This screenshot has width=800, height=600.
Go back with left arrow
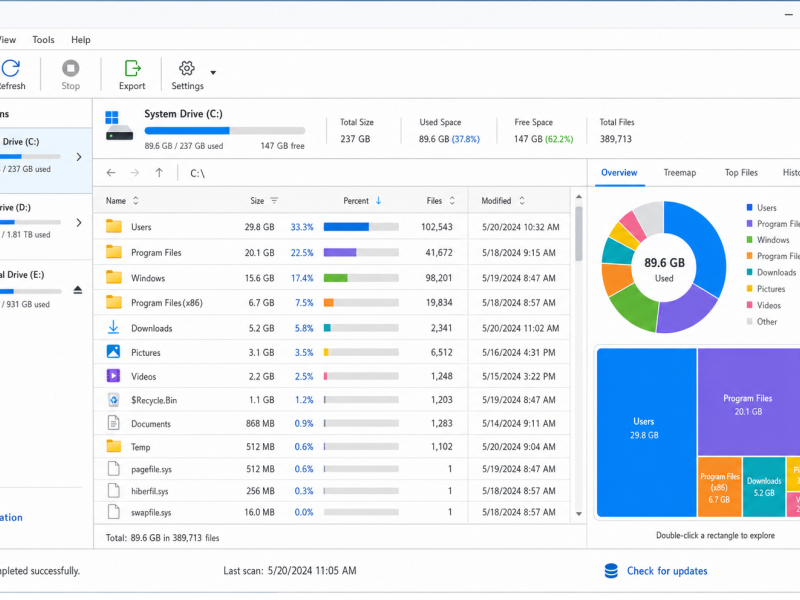(x=111, y=173)
